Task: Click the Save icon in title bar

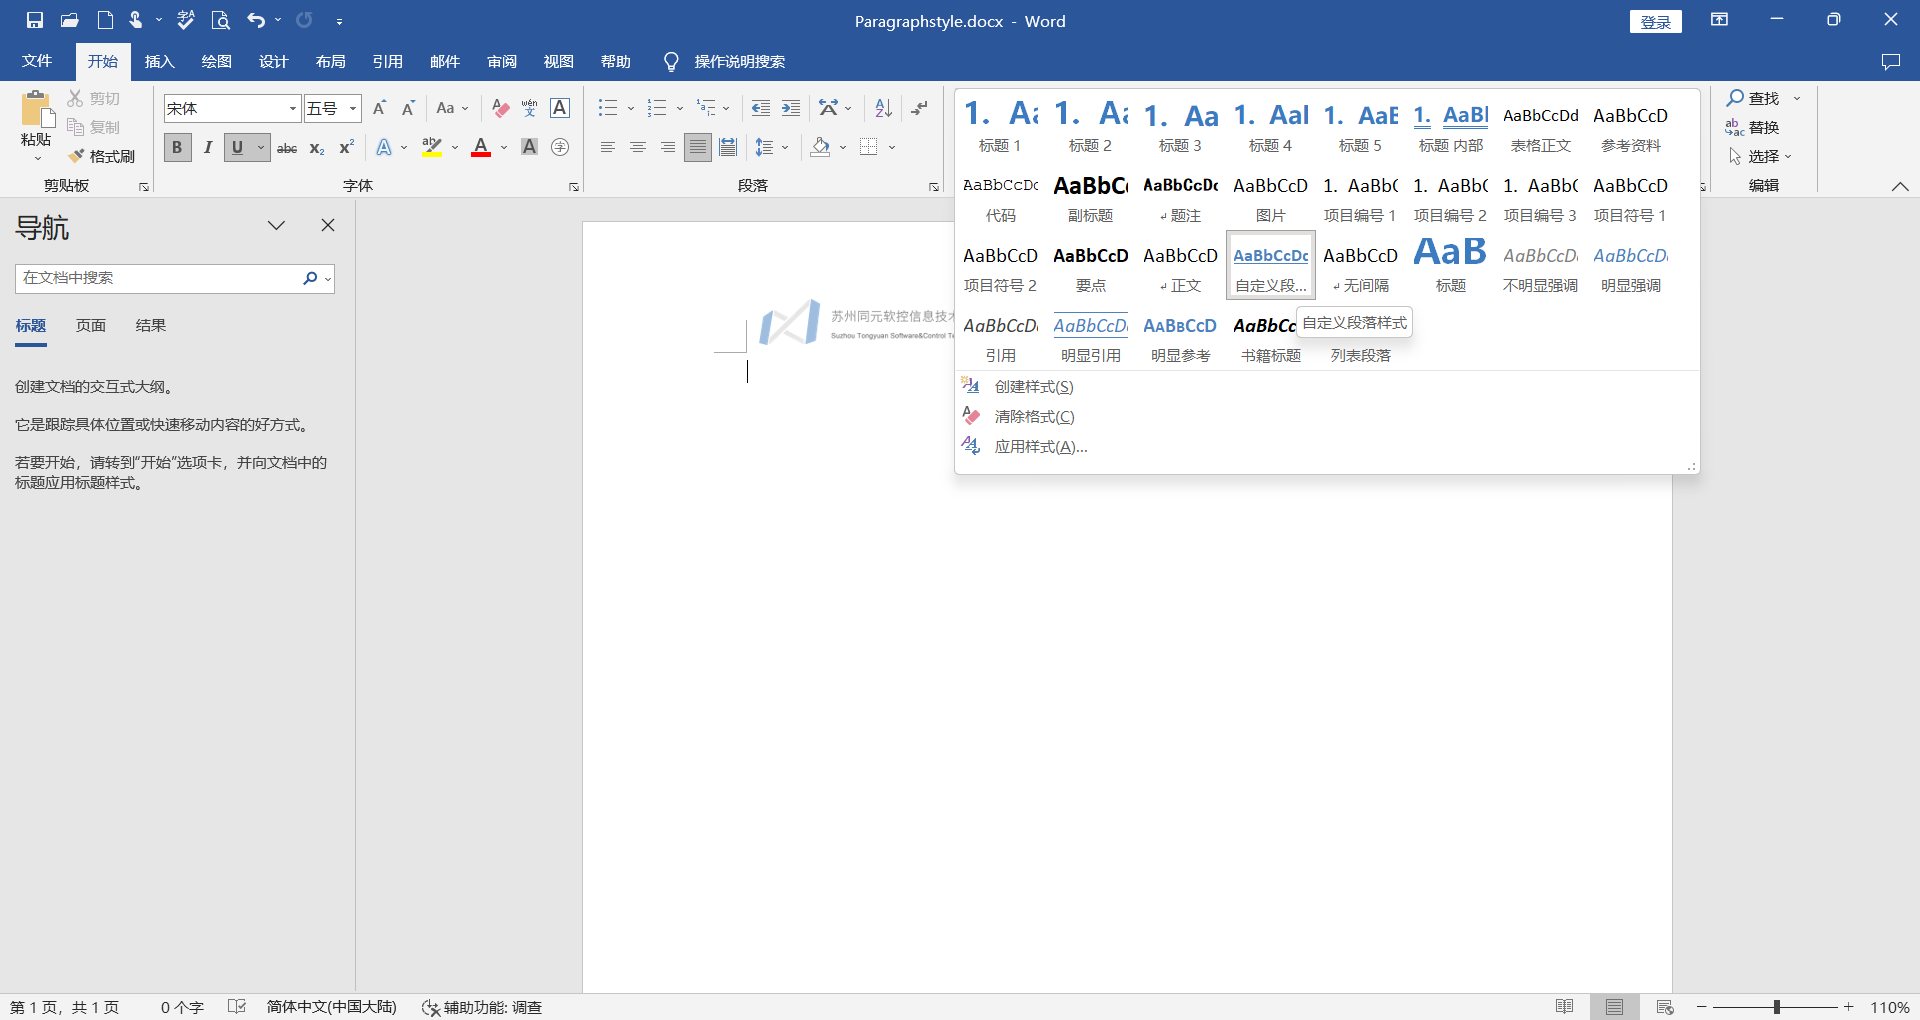Action: 34,20
